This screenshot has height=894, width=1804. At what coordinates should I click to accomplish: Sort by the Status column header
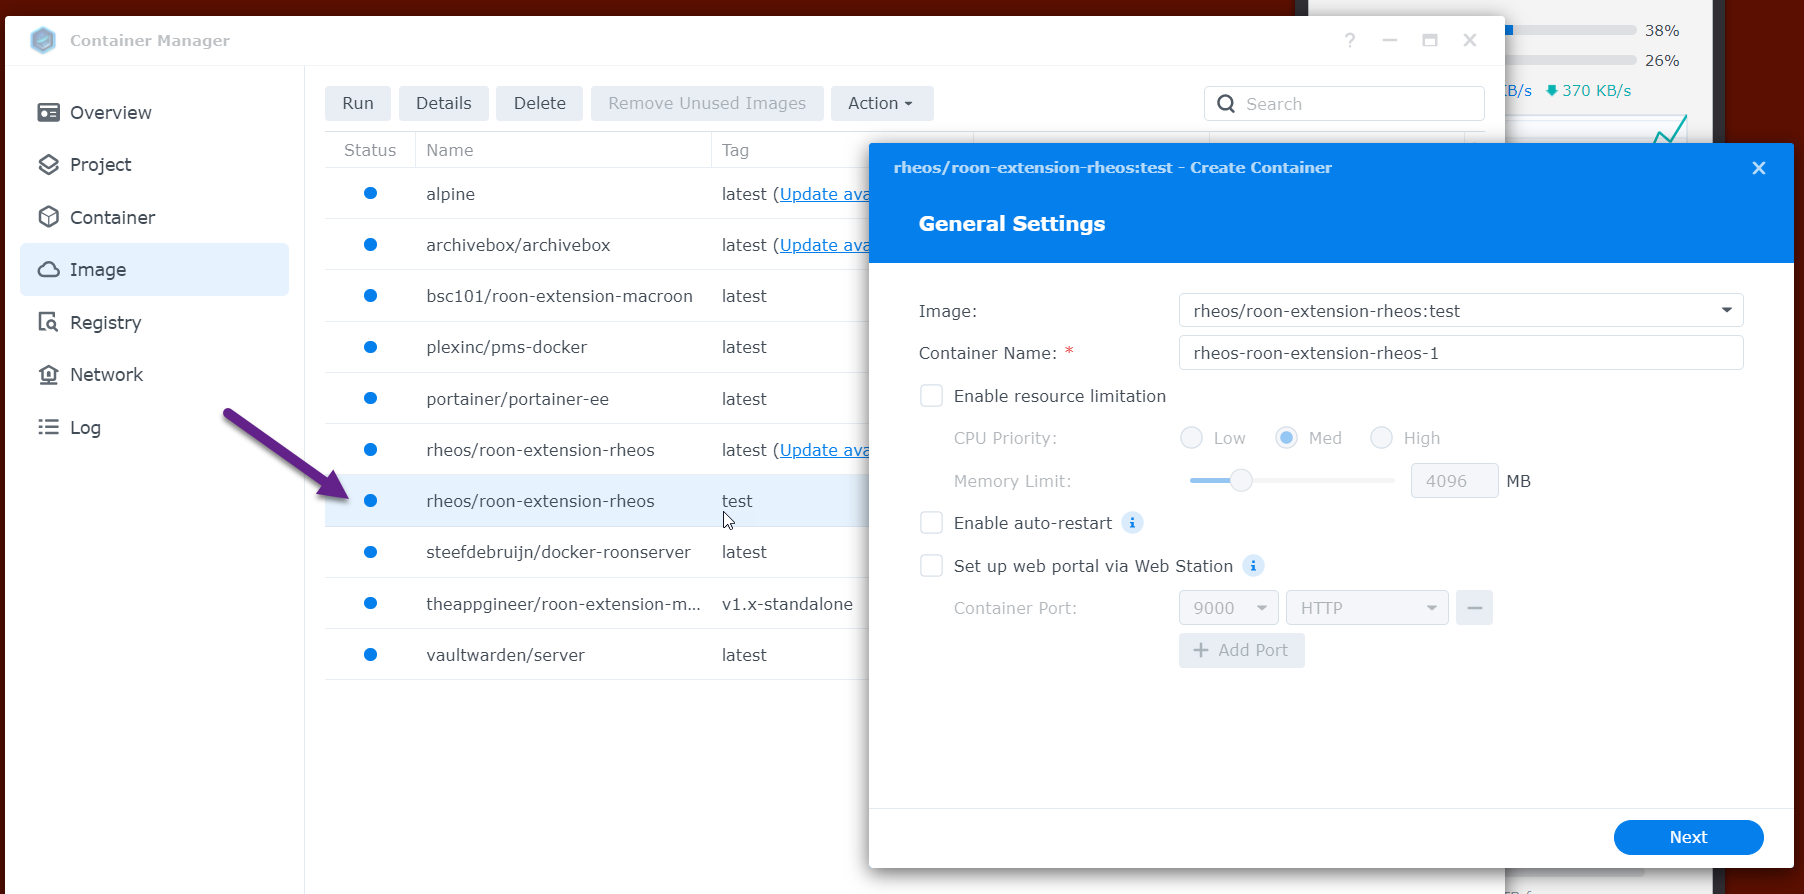pyautogui.click(x=370, y=150)
